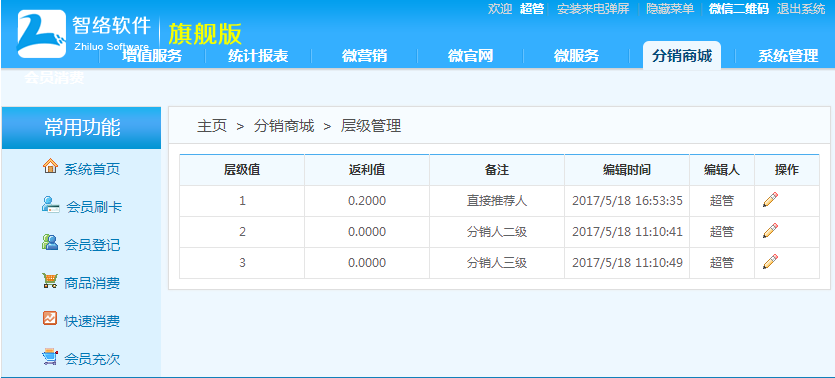Click 层级管理 in the breadcrumb
Viewport: 835px width, 378px height.
(371, 126)
